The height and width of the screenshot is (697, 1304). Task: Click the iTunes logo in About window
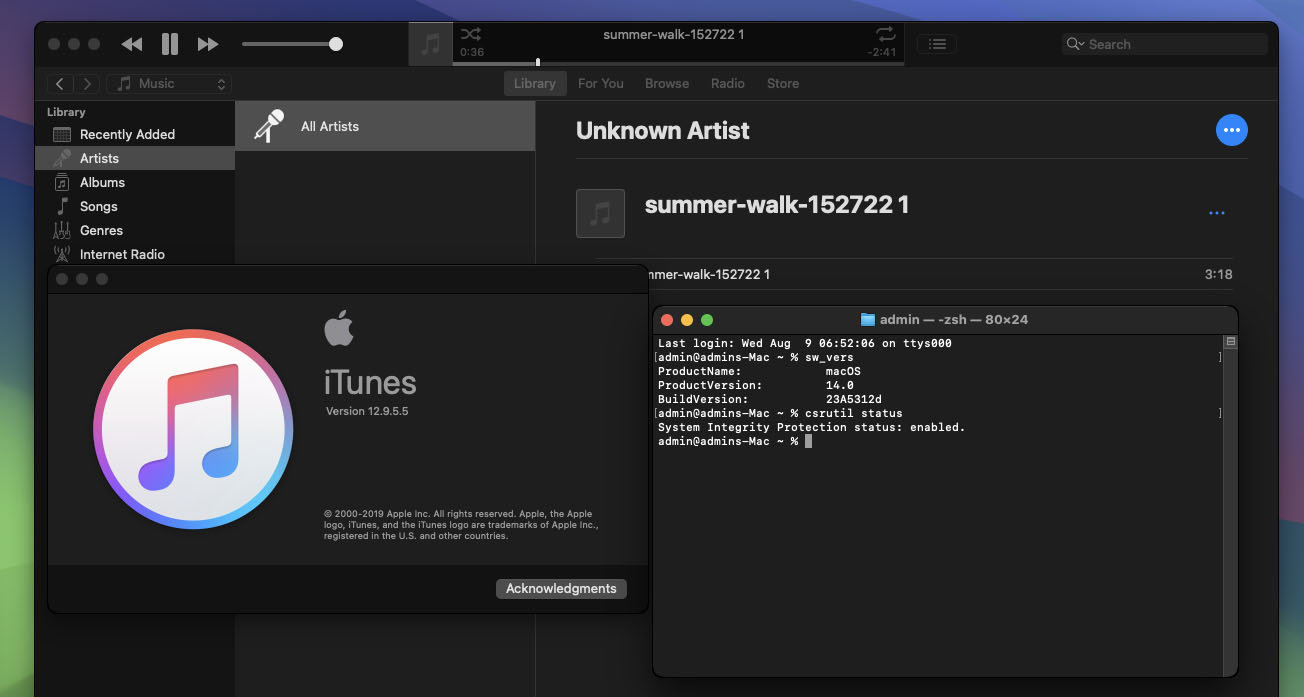tap(193, 429)
